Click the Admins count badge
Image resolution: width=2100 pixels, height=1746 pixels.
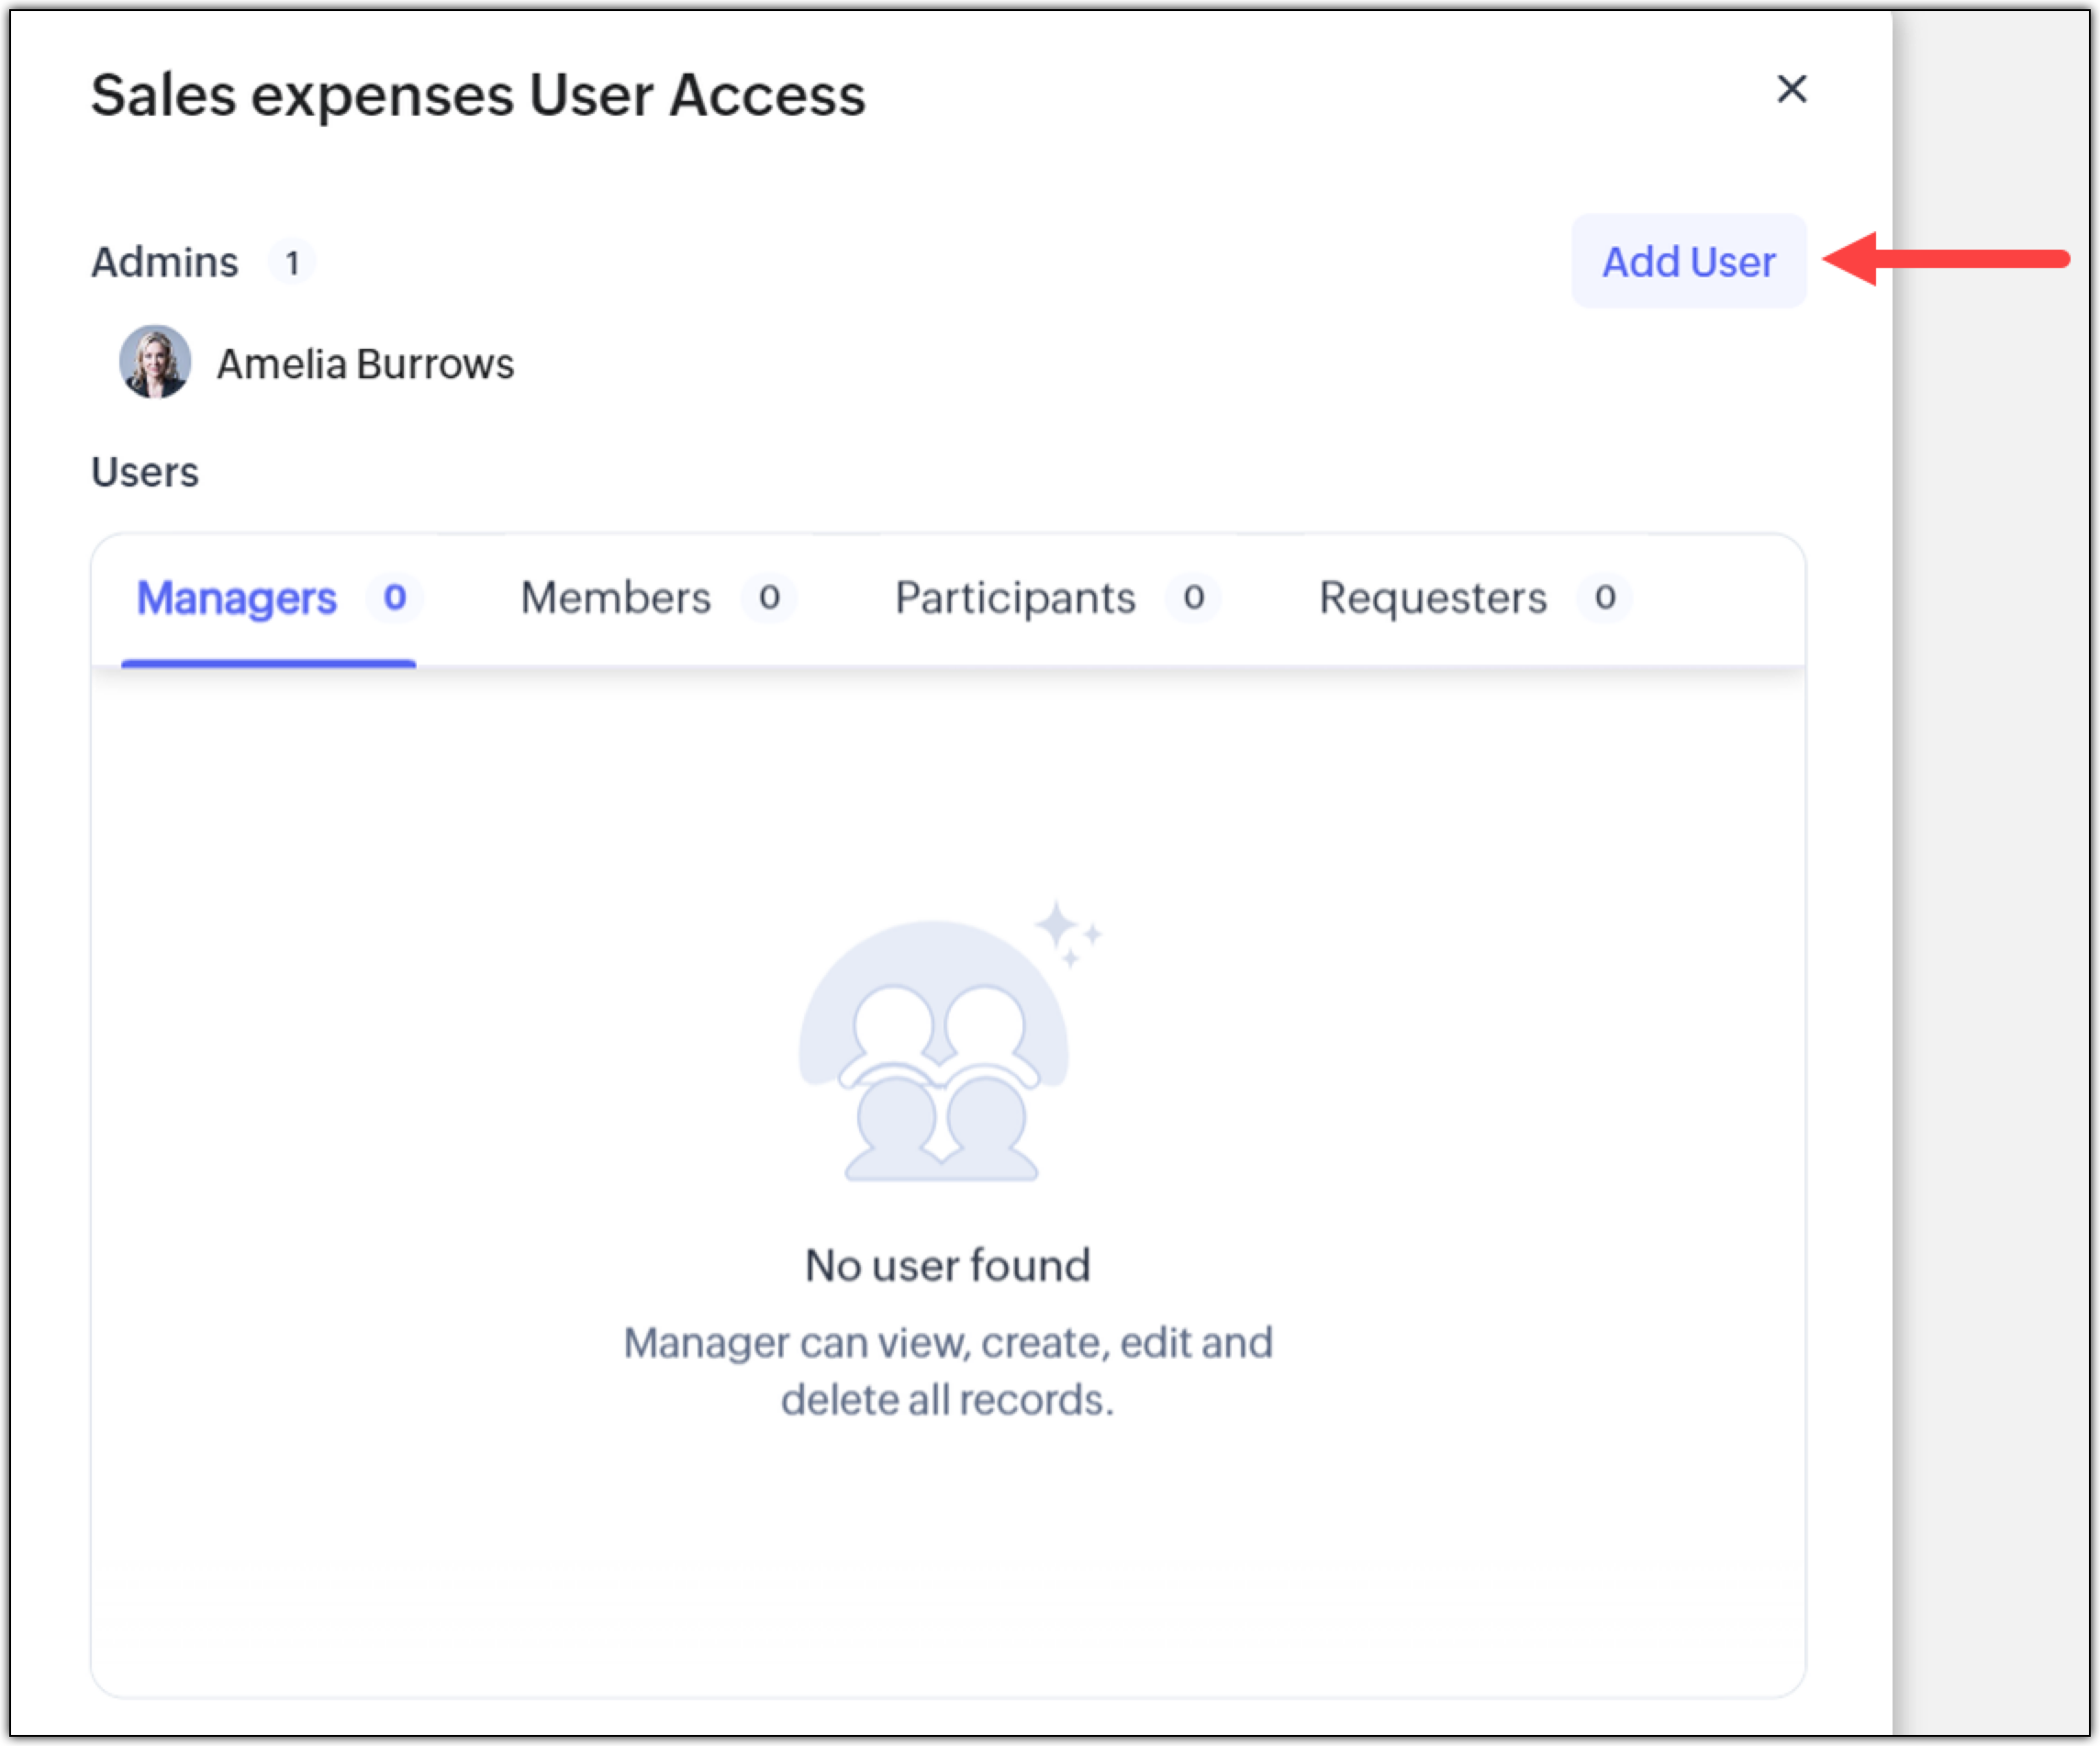(x=292, y=263)
